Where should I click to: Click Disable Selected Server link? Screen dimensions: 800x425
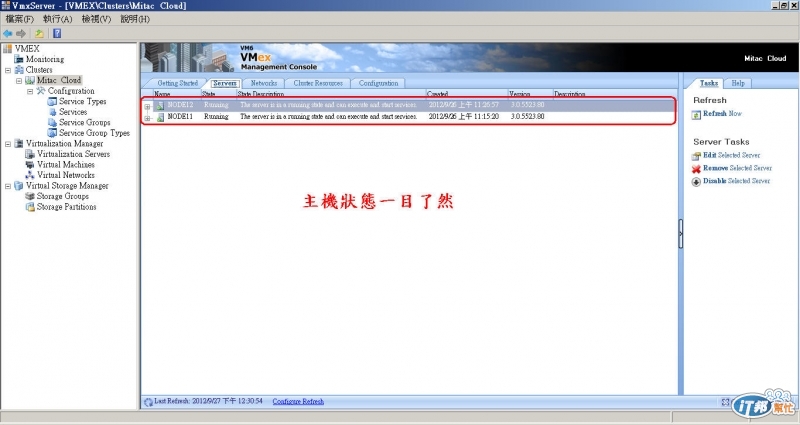pos(736,181)
